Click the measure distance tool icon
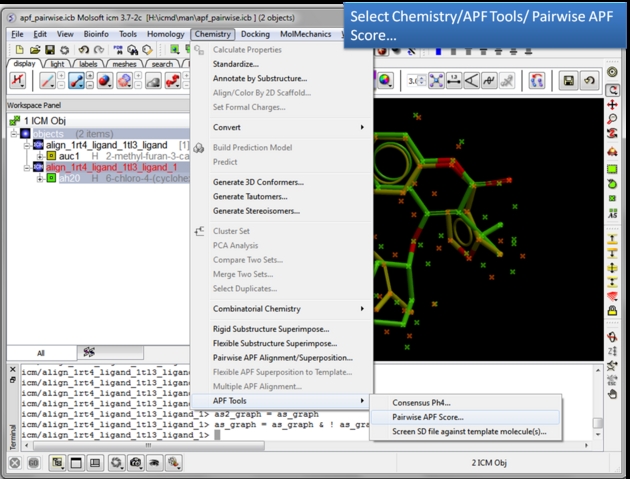 pyautogui.click(x=453, y=81)
